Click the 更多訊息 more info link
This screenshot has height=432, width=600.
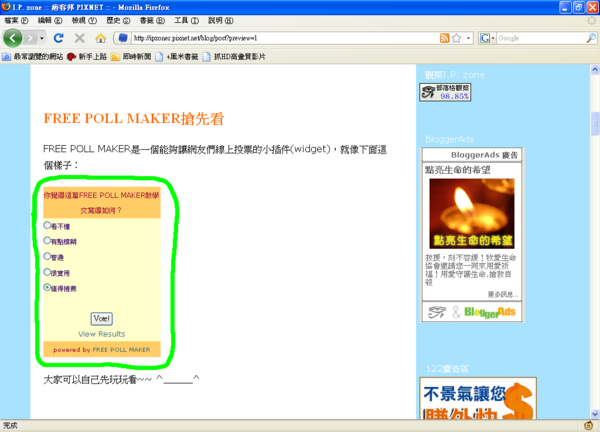503,294
